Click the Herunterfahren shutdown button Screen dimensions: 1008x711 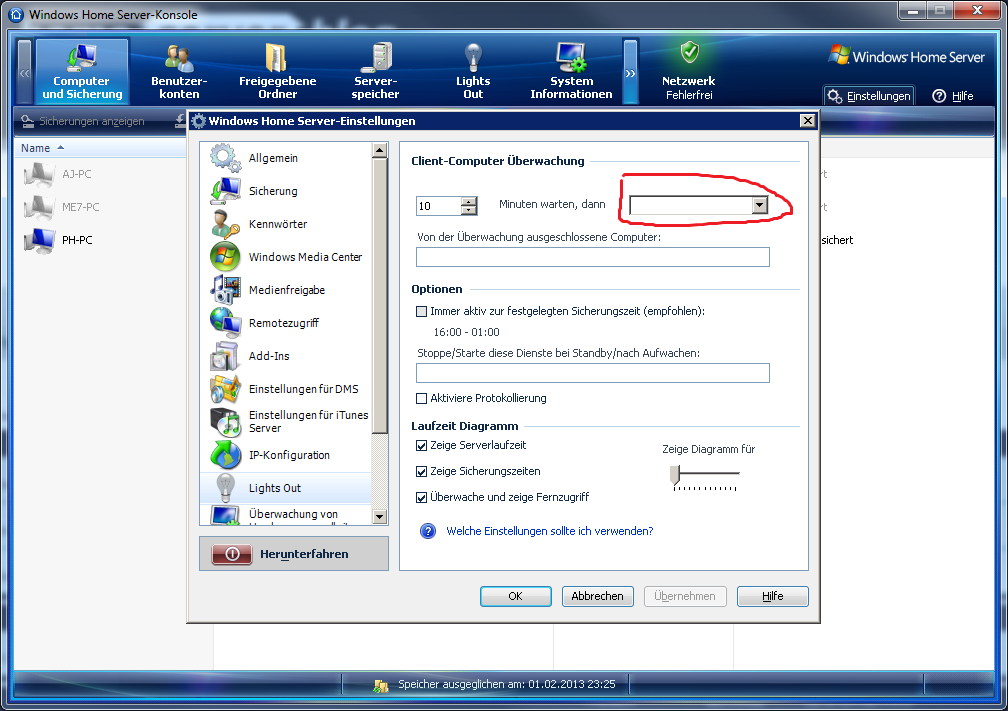pos(294,554)
